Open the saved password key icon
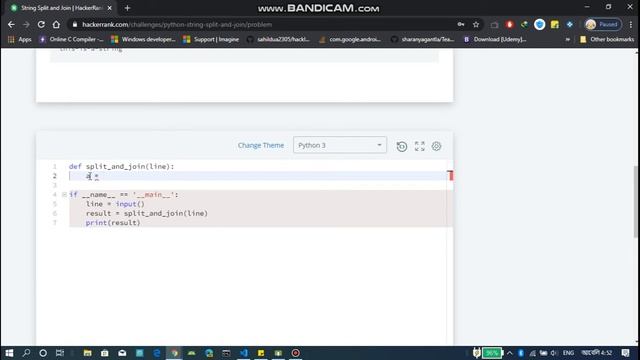This screenshot has width=640, height=360. (461, 24)
